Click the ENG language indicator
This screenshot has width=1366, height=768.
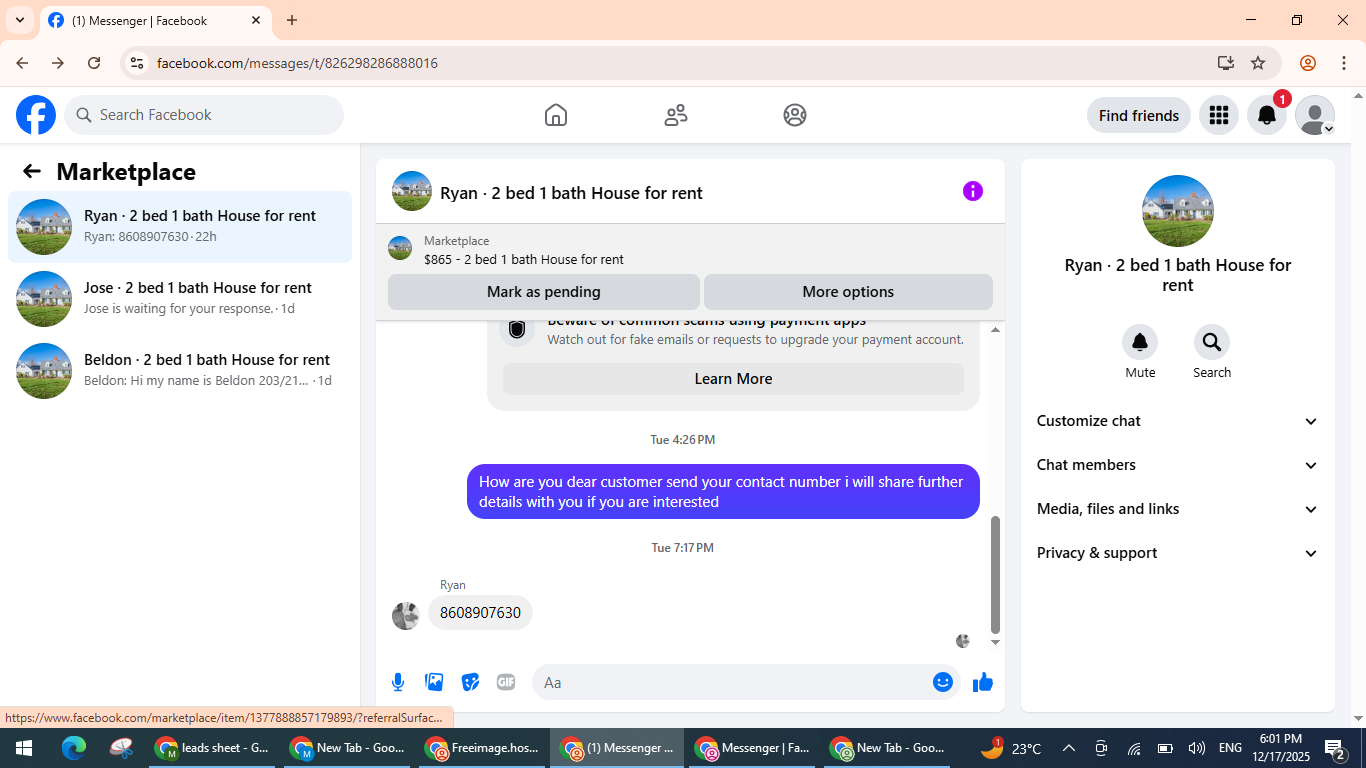coord(1230,748)
